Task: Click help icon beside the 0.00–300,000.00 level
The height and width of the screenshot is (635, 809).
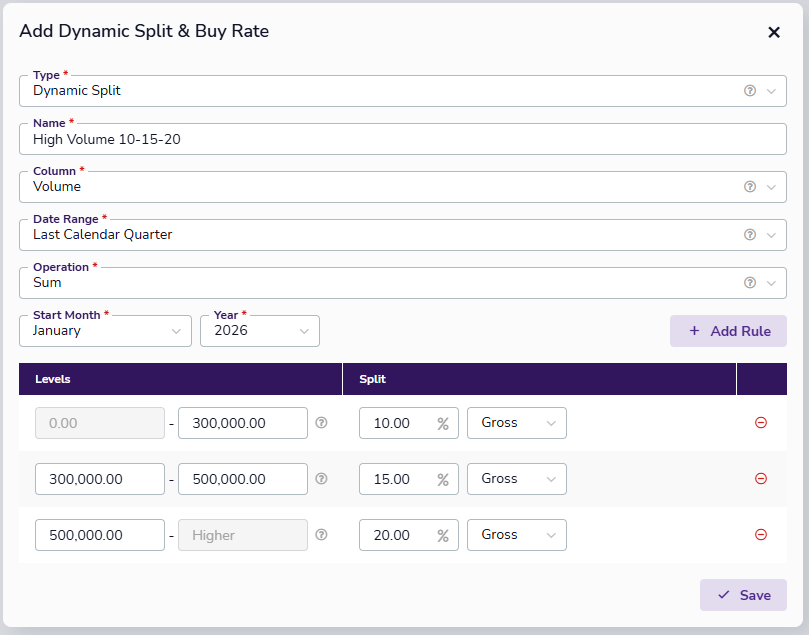Action: pos(321,423)
